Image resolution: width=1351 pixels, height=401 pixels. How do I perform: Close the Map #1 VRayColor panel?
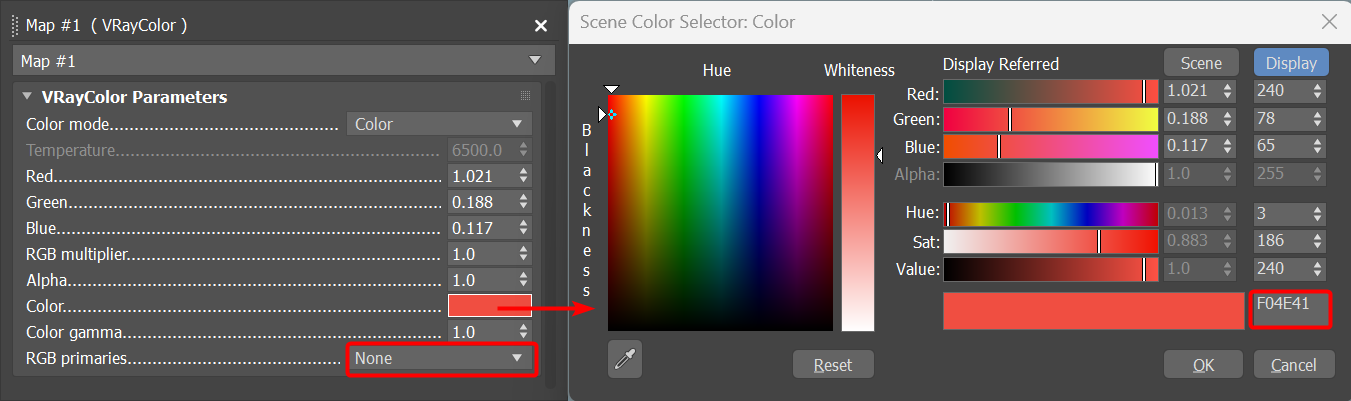click(x=541, y=26)
